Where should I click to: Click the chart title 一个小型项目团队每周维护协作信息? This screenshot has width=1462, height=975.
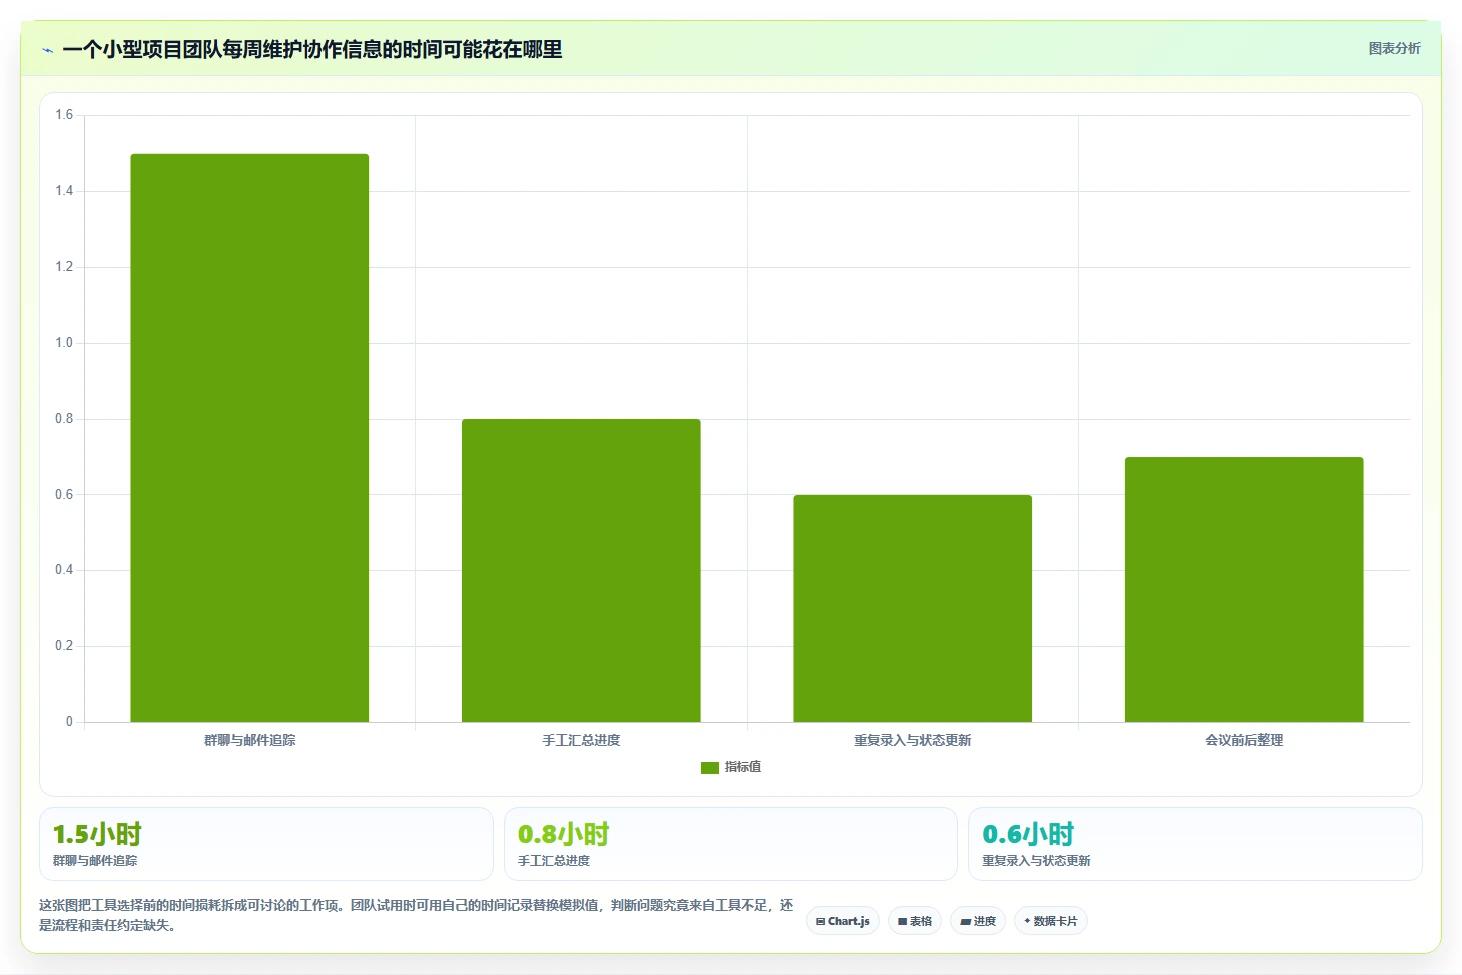tap(312, 49)
